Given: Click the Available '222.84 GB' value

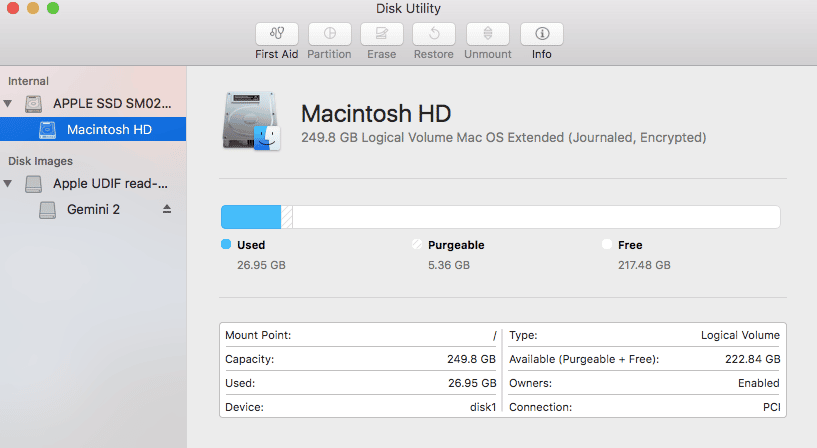Looking at the screenshot, I should coord(753,359).
